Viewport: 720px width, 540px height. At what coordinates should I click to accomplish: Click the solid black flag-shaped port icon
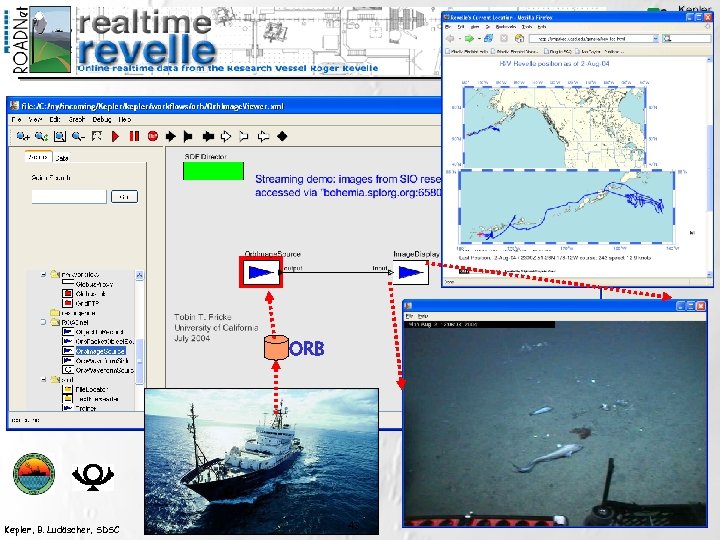tap(188, 136)
